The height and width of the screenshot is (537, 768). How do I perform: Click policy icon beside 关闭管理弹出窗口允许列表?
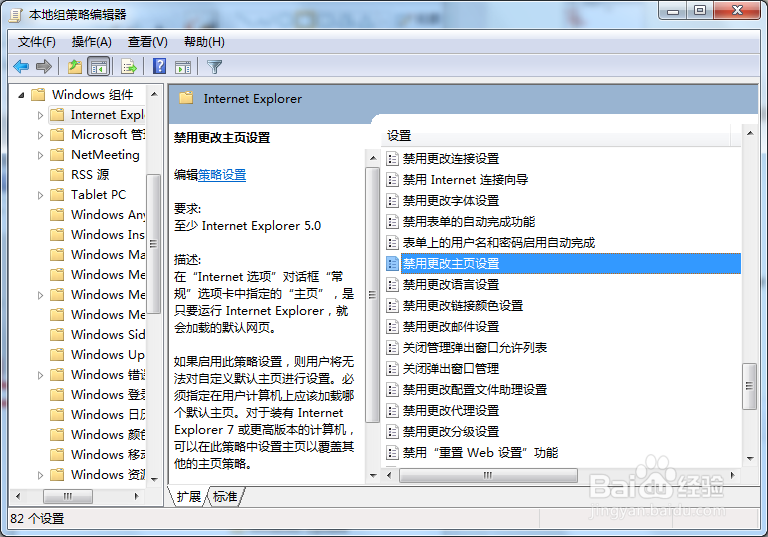(x=392, y=348)
